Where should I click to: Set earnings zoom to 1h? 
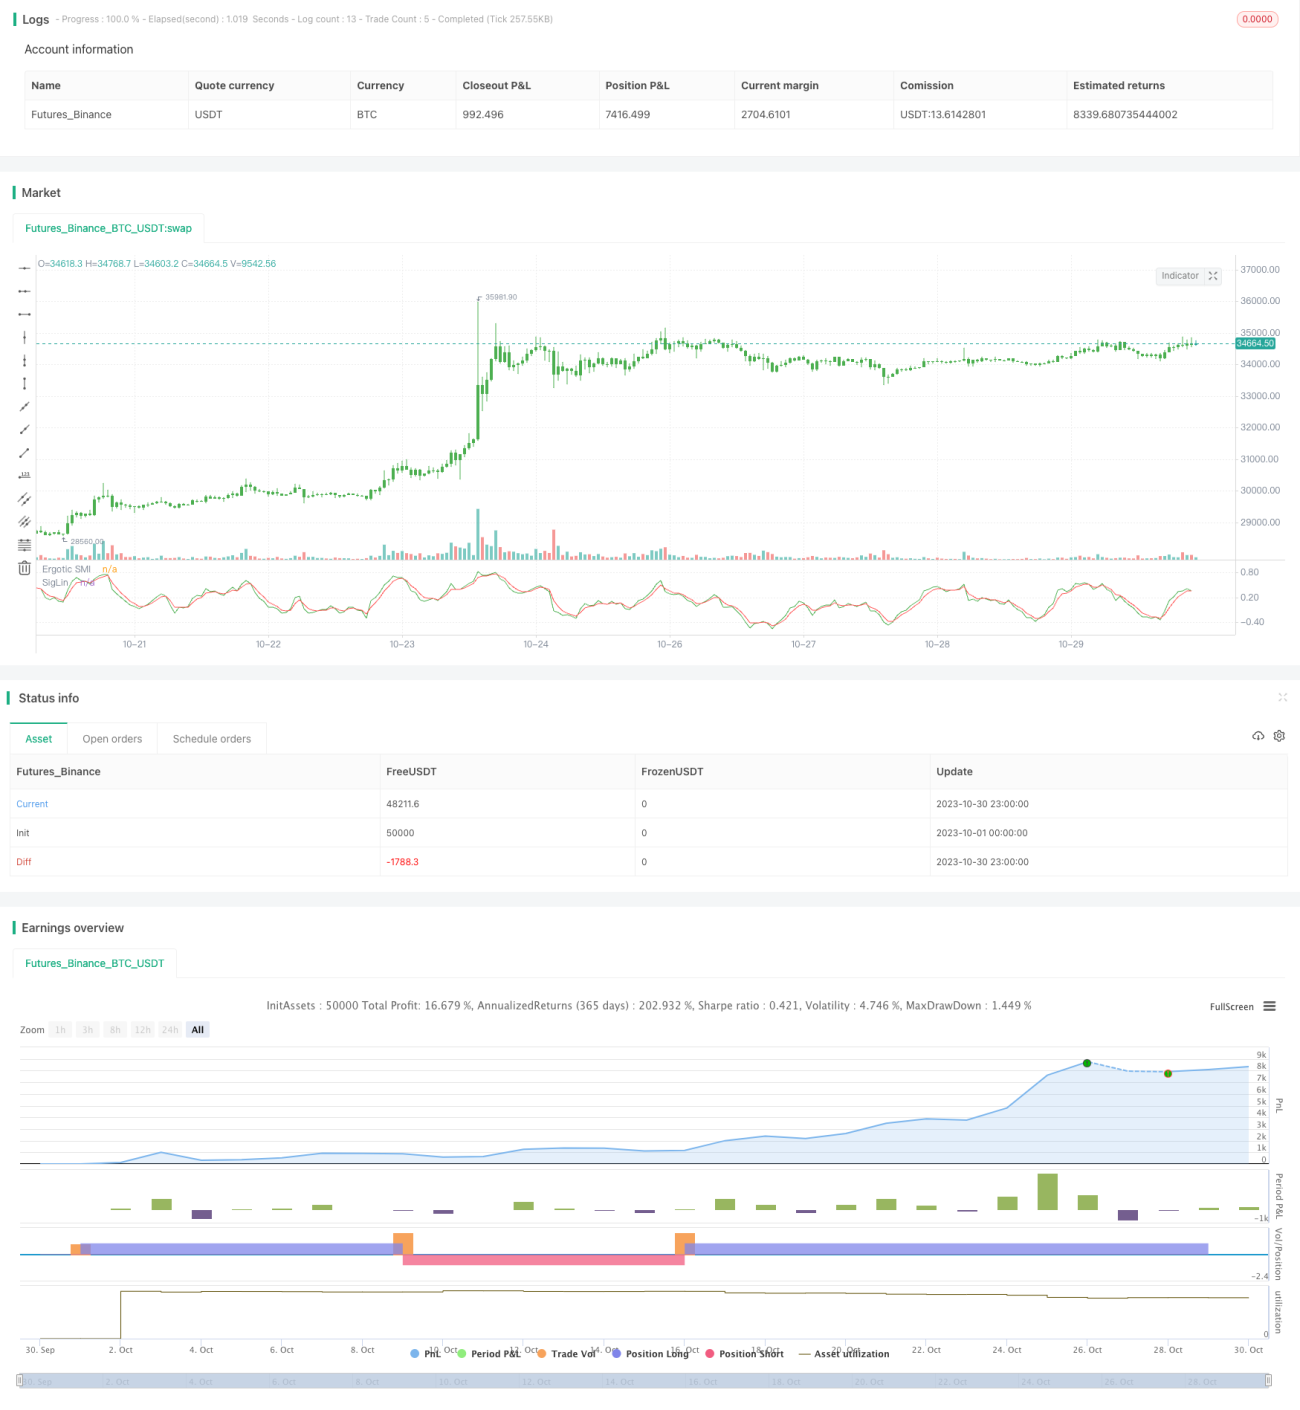[61, 1030]
